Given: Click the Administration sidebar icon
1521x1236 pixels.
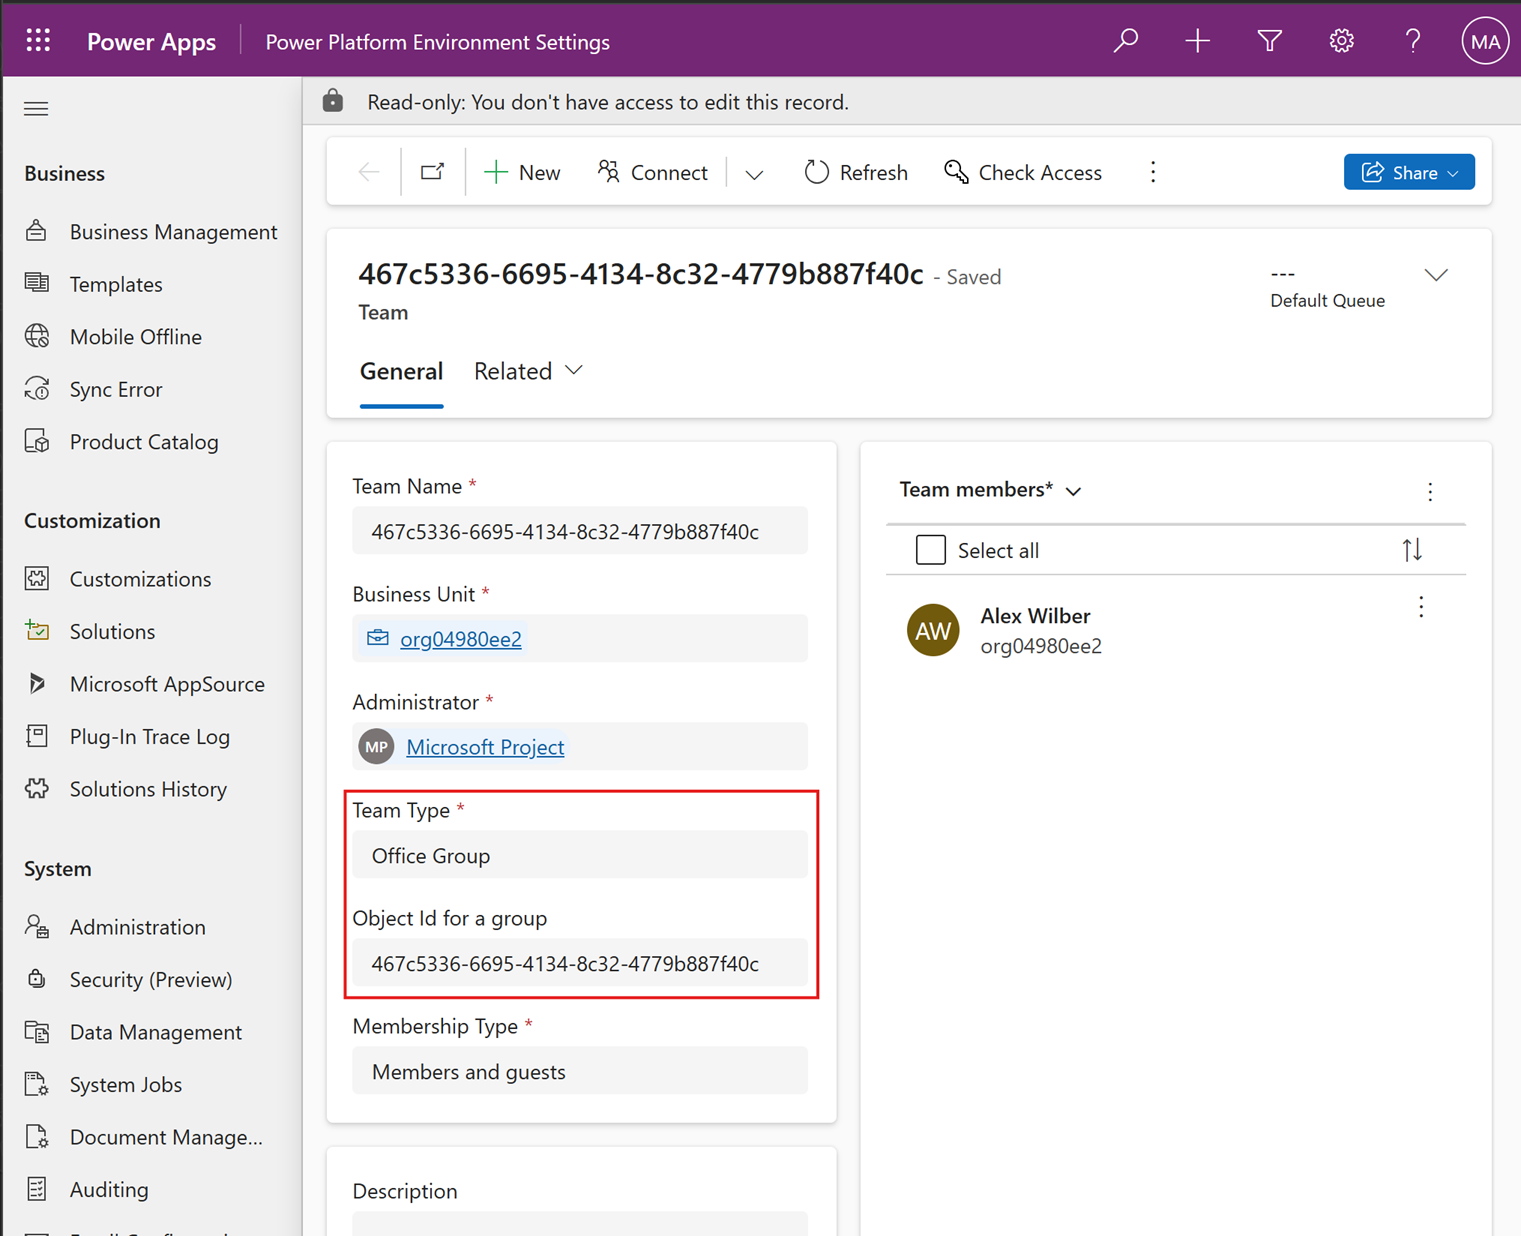Looking at the screenshot, I should (37, 927).
